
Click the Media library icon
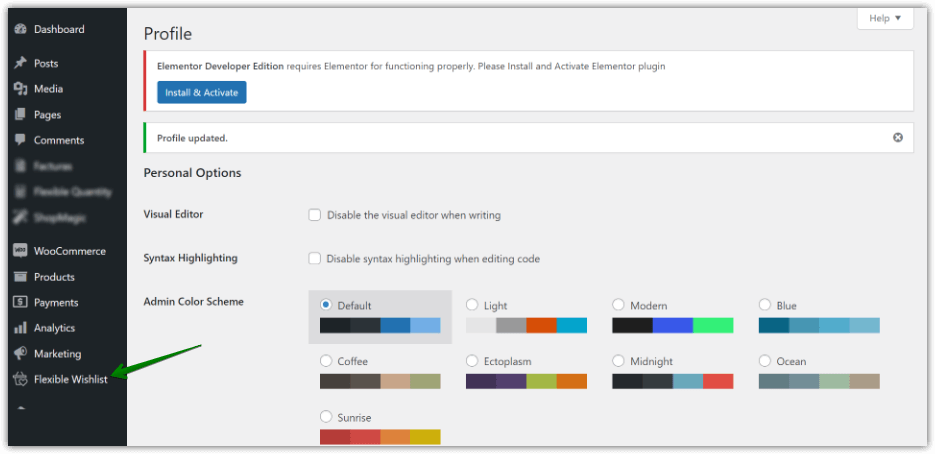20,89
